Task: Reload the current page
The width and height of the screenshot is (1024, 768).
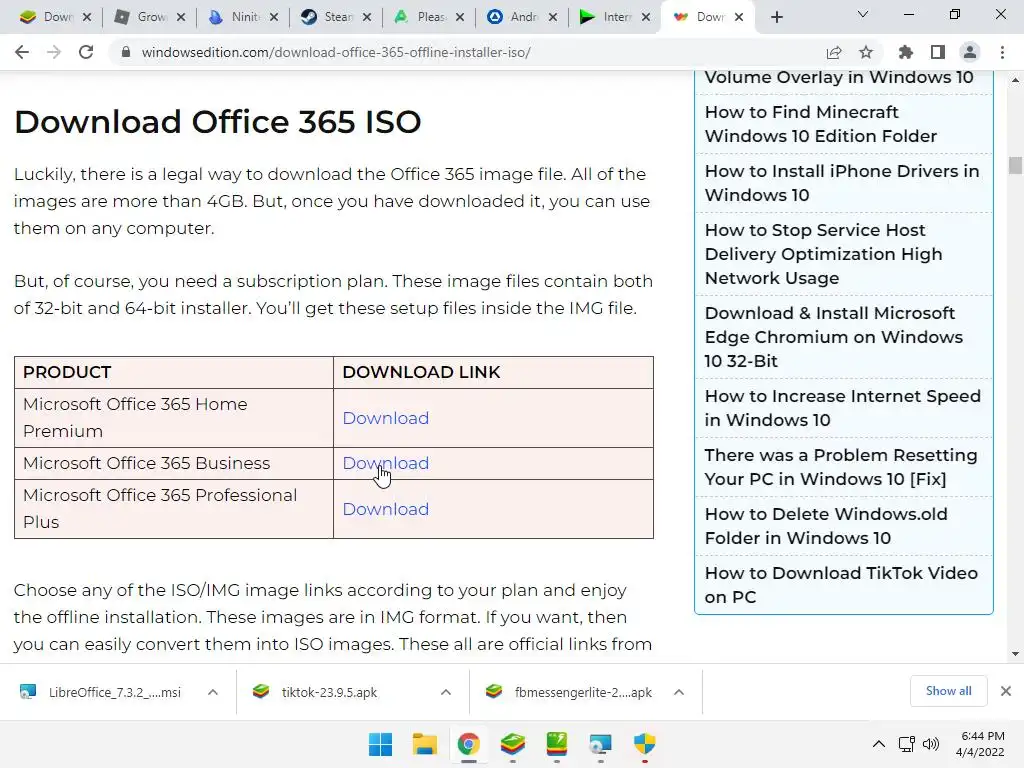Action: pos(86,52)
